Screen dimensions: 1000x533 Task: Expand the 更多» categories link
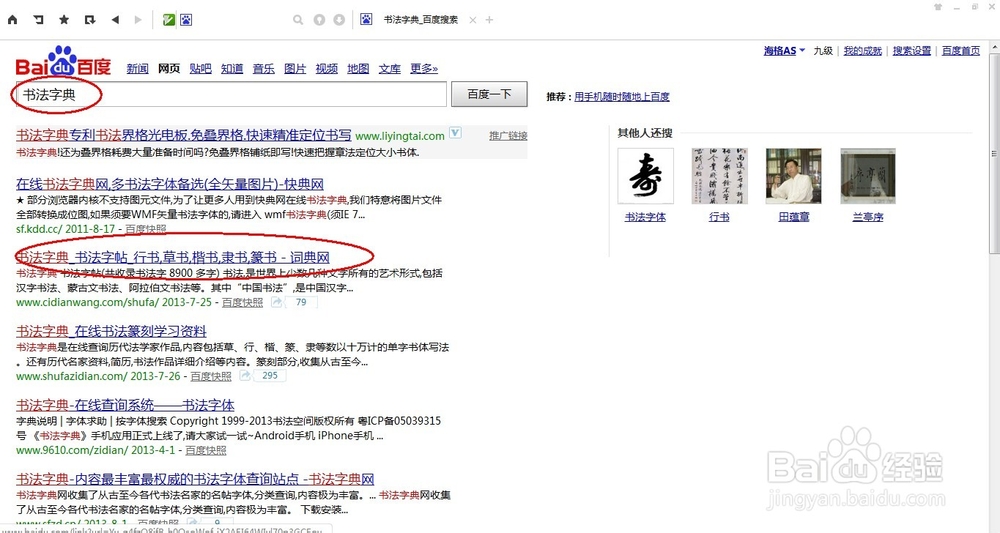click(424, 68)
